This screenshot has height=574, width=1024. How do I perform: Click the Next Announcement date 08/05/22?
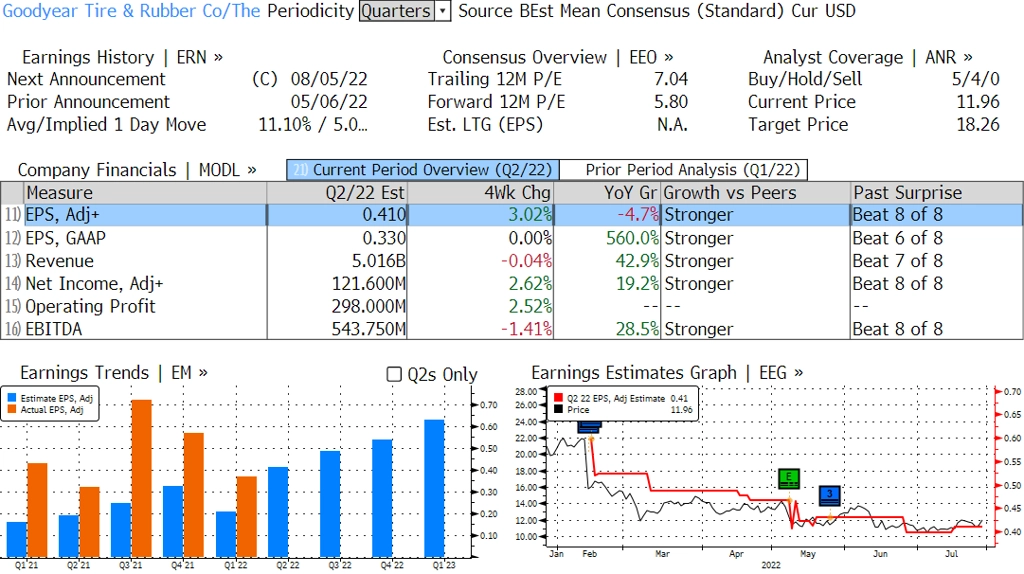(329, 79)
